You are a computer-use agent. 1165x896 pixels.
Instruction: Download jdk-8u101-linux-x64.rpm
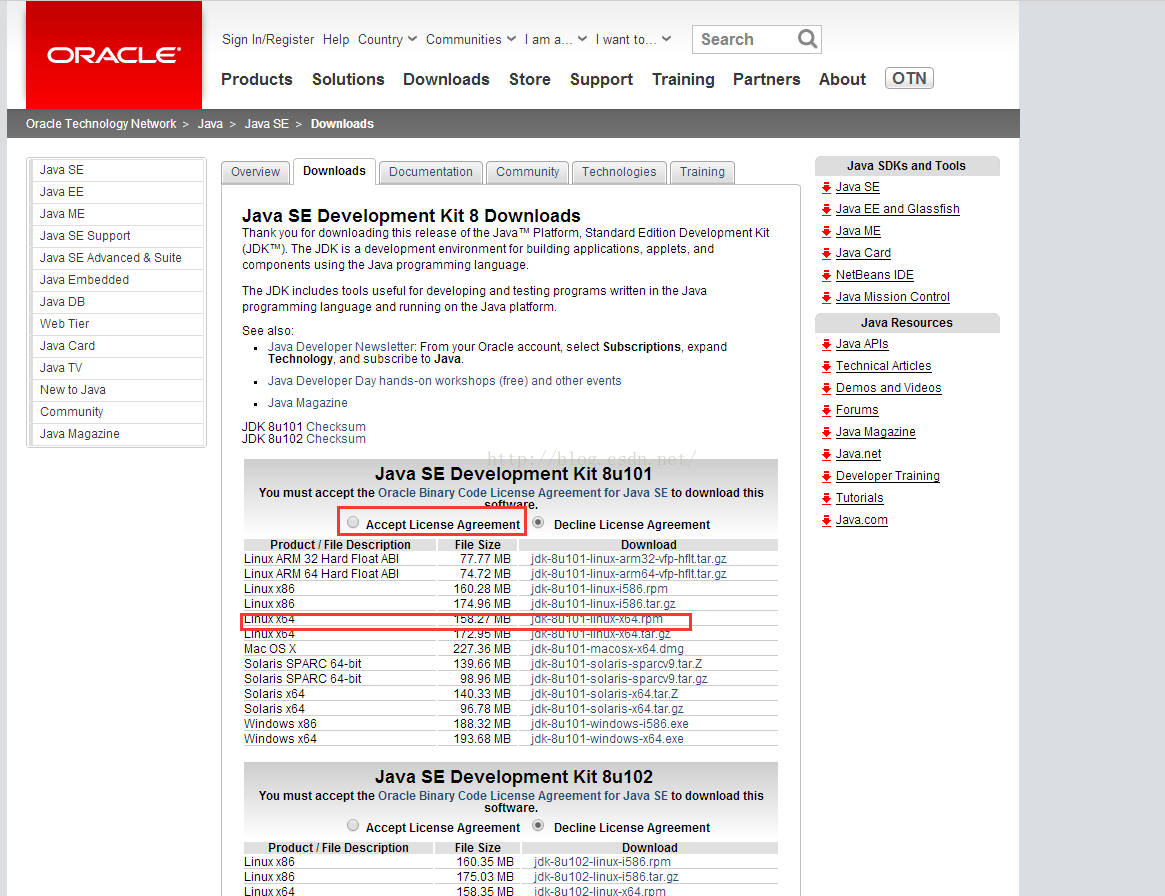[597, 619]
